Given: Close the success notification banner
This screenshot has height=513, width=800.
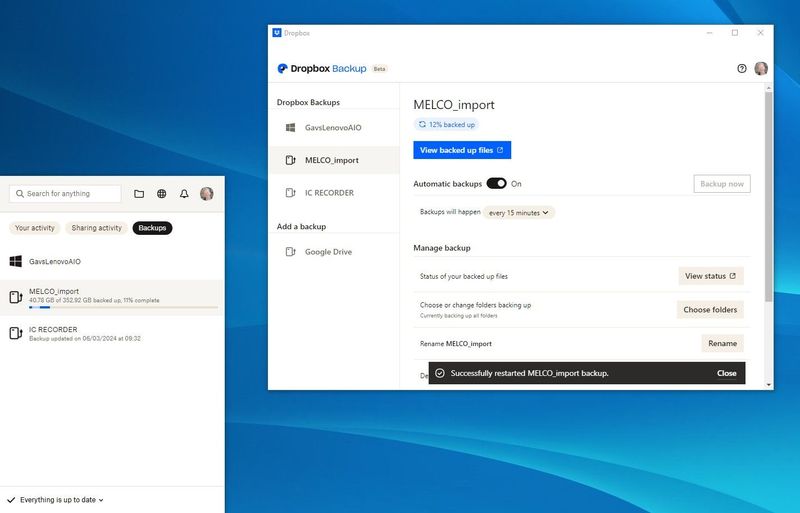Looking at the screenshot, I should pos(727,373).
